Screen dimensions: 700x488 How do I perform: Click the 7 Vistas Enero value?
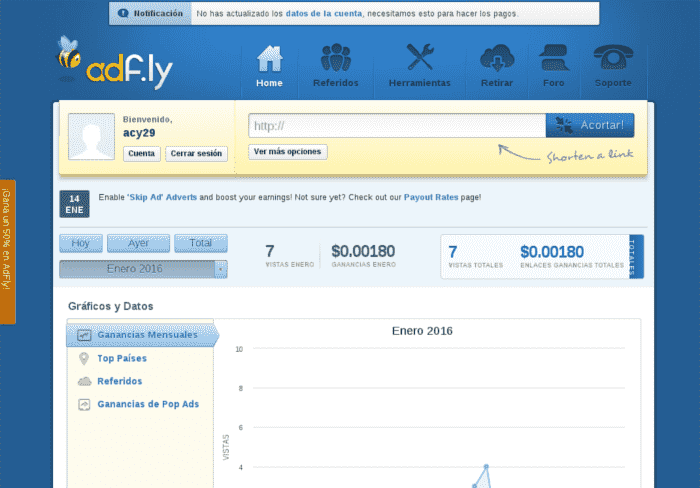click(270, 251)
